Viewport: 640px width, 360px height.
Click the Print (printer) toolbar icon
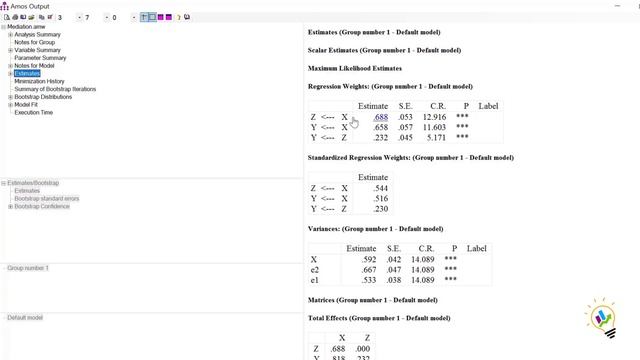[15, 17]
